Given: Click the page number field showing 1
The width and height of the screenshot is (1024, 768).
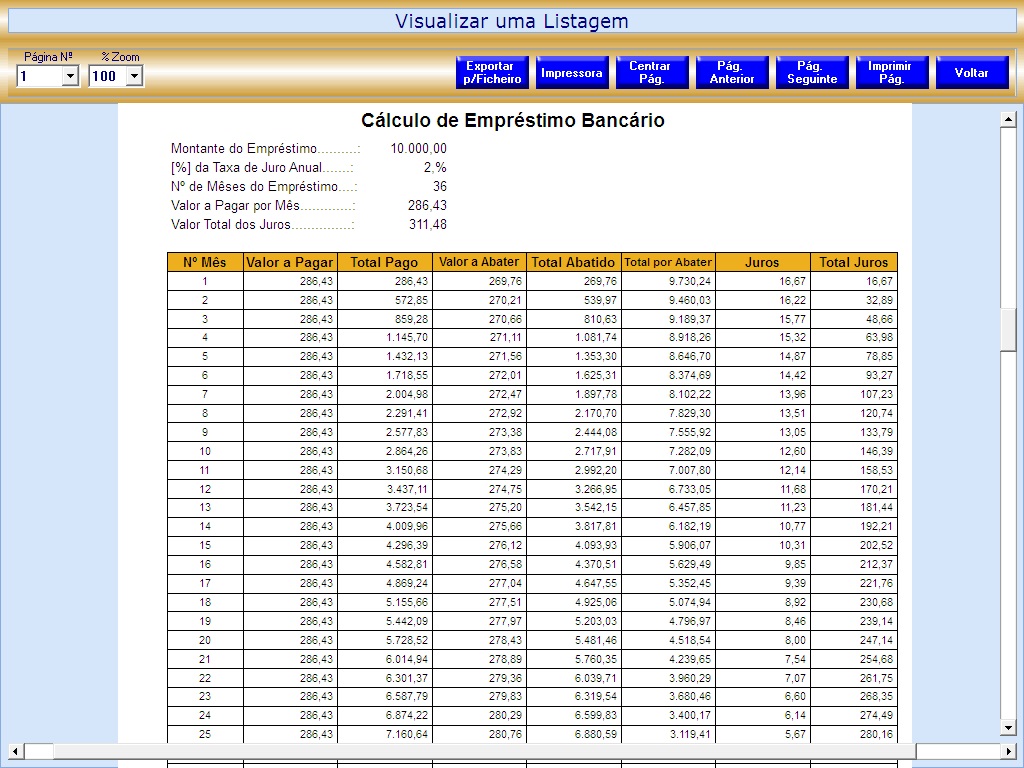Looking at the screenshot, I should pos(40,76).
